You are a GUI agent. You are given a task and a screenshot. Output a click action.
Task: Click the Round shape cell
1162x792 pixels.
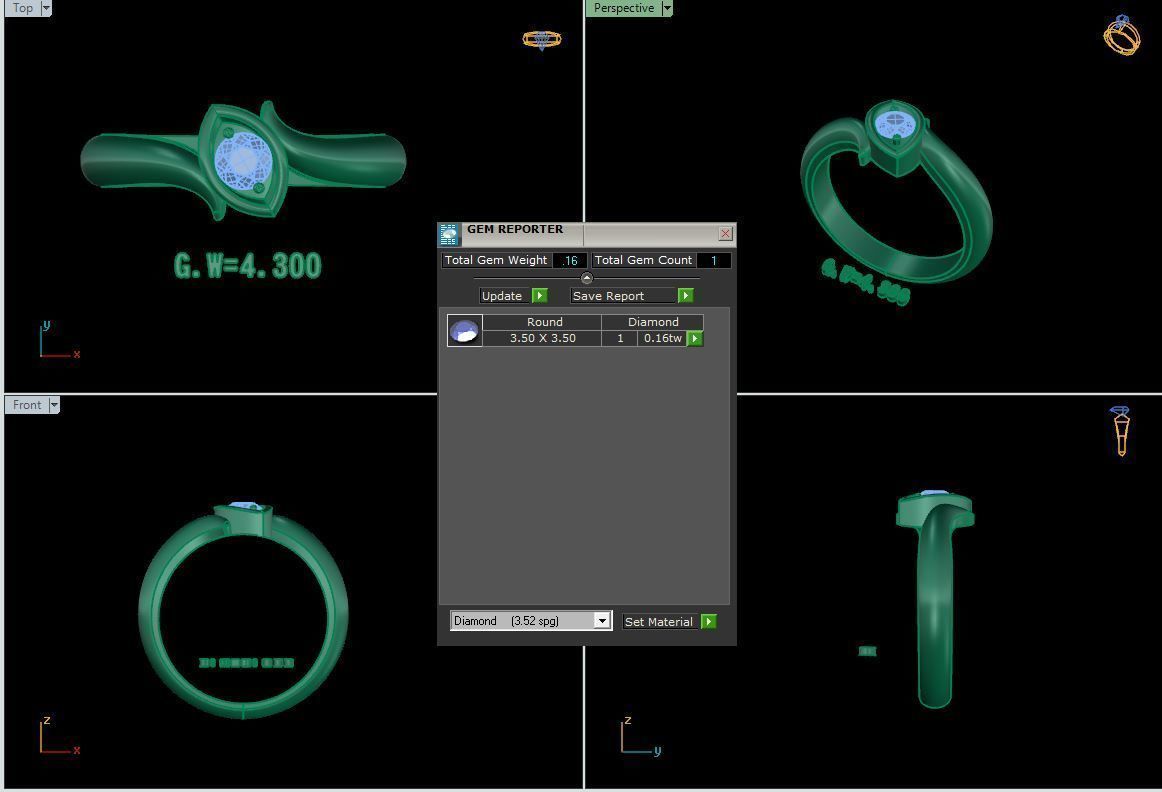542,322
